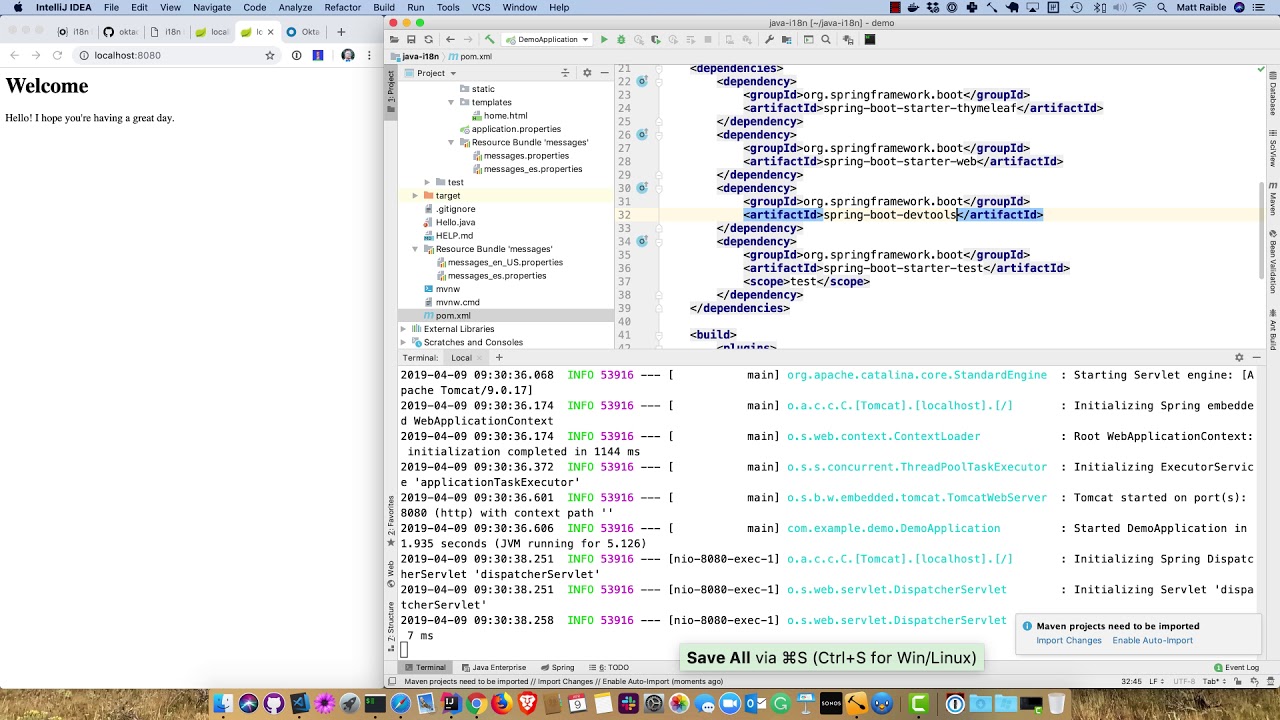Screen dimensions: 1280x720
Task: Open the TODO tool window tab
Action: 609,668
